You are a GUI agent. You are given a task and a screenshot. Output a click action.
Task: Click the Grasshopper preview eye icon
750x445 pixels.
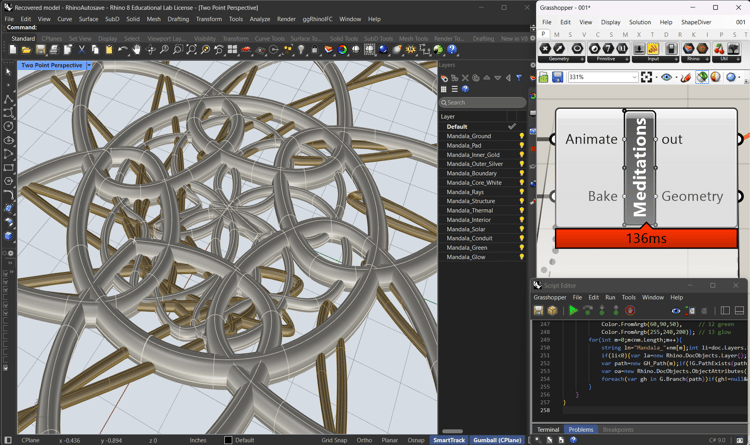667,77
